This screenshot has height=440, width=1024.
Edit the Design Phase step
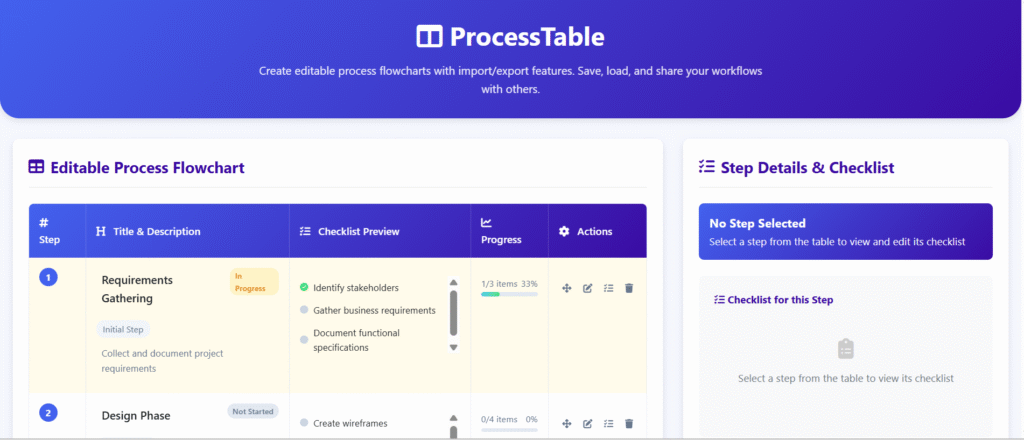pos(588,424)
